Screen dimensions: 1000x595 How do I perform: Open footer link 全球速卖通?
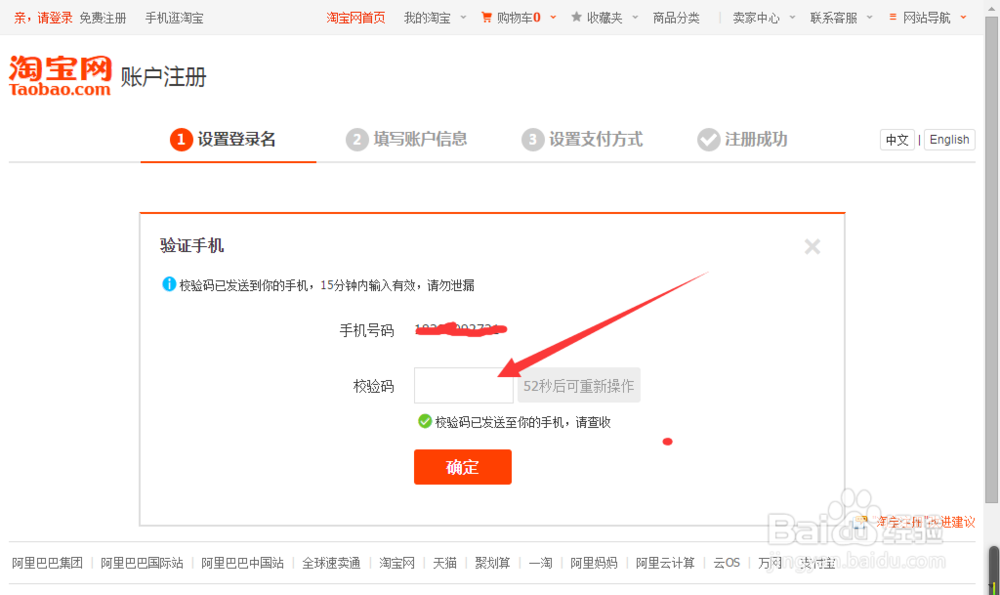tap(331, 562)
